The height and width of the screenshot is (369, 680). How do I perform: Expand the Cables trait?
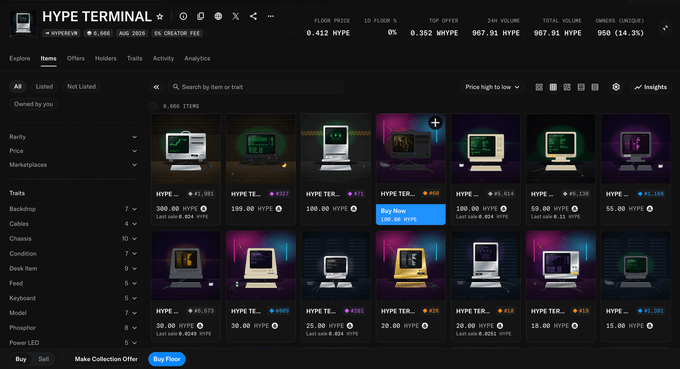pyautogui.click(x=73, y=224)
